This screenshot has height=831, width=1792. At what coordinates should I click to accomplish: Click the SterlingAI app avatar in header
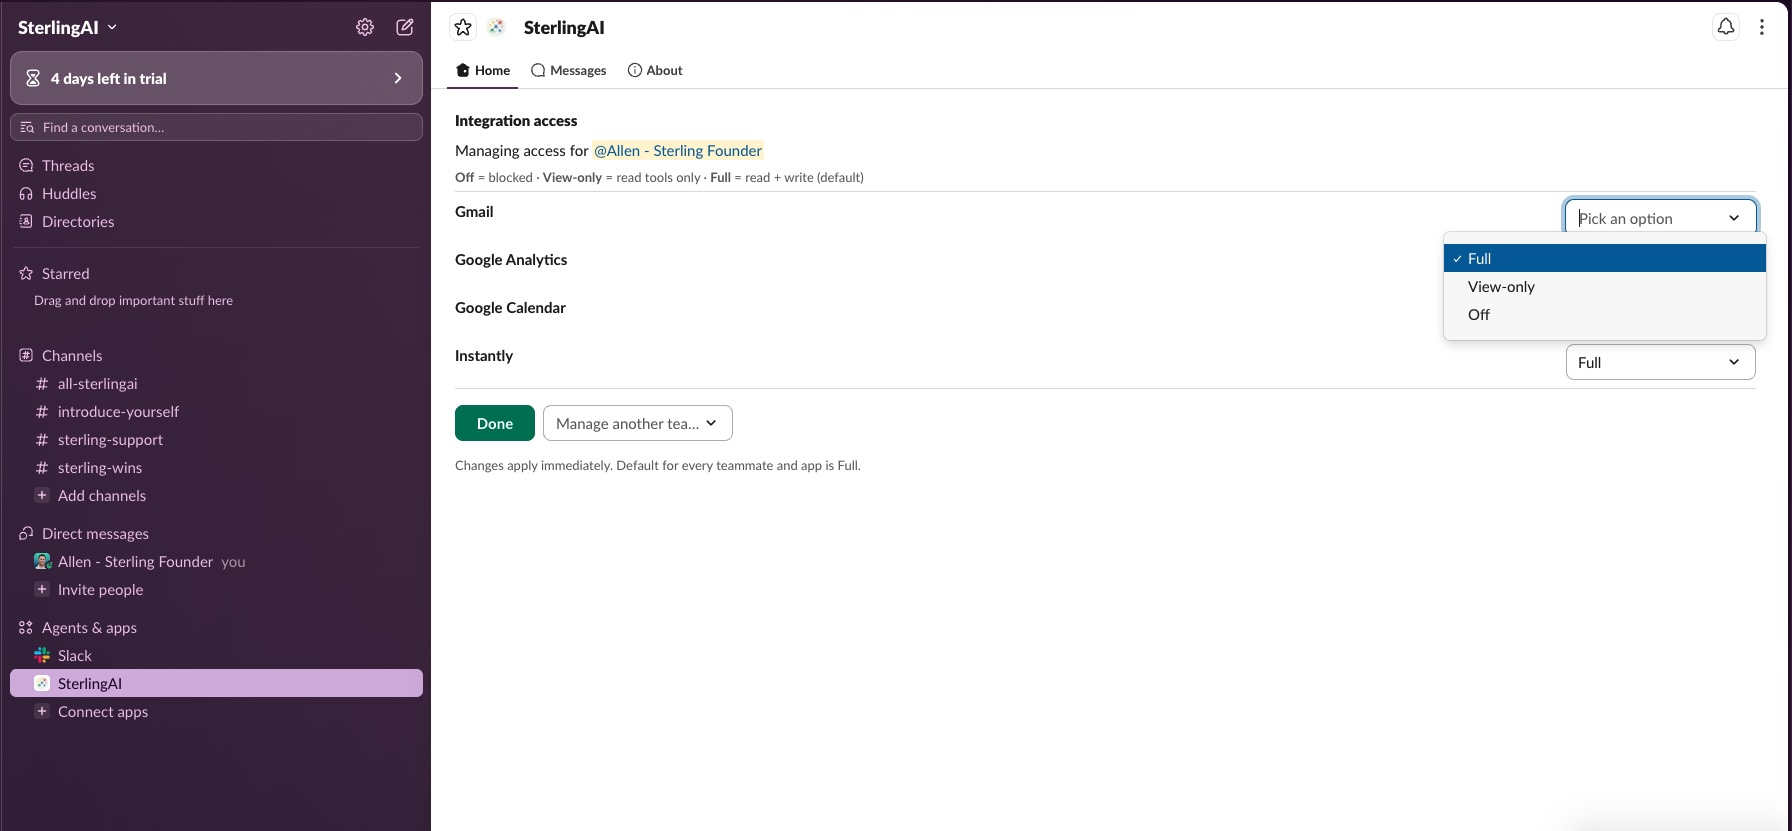[x=496, y=27]
